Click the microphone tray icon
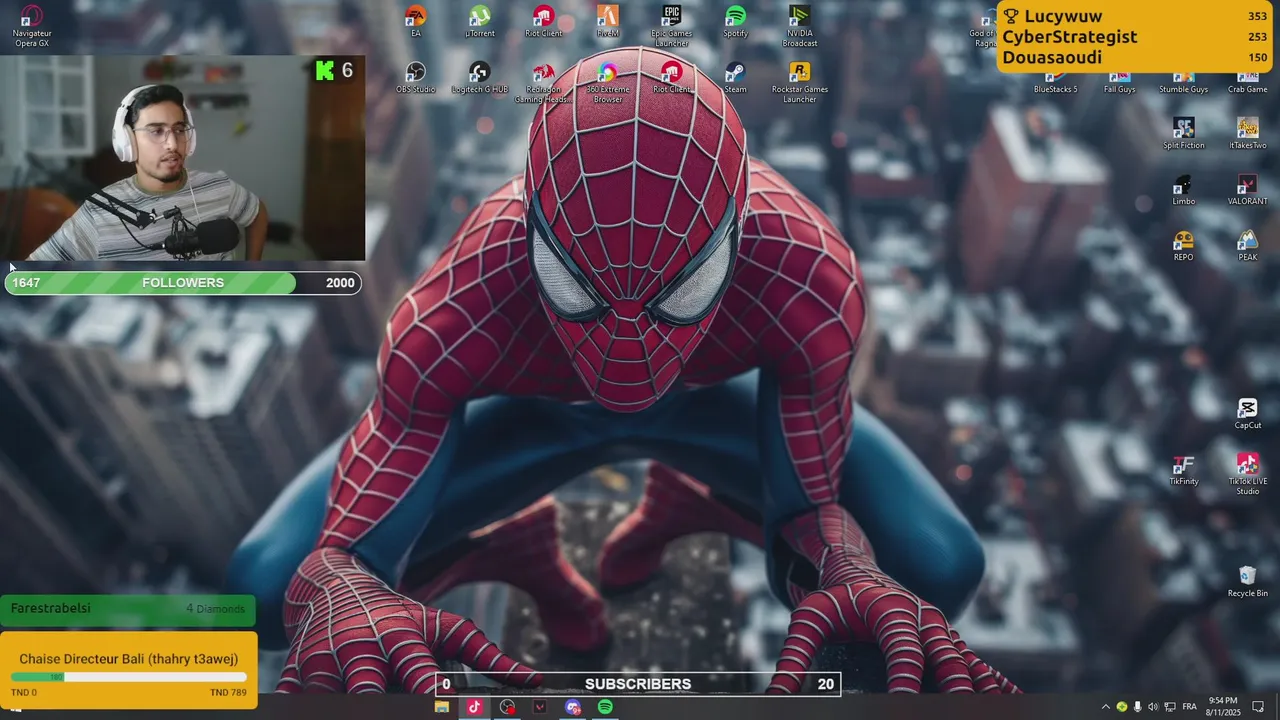The image size is (1280, 720). pos(1137,707)
